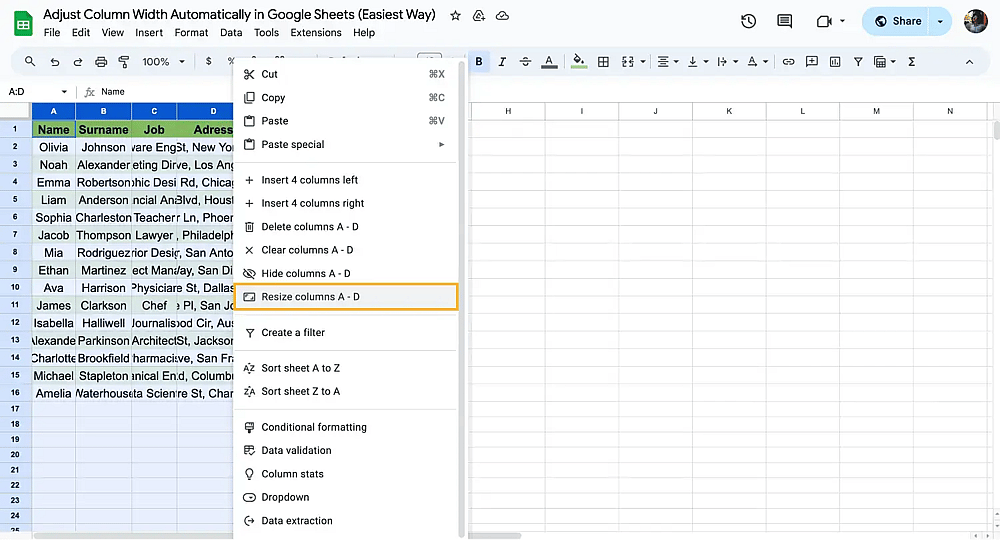
Task: Toggle strikethrough formatting
Action: pos(525,62)
